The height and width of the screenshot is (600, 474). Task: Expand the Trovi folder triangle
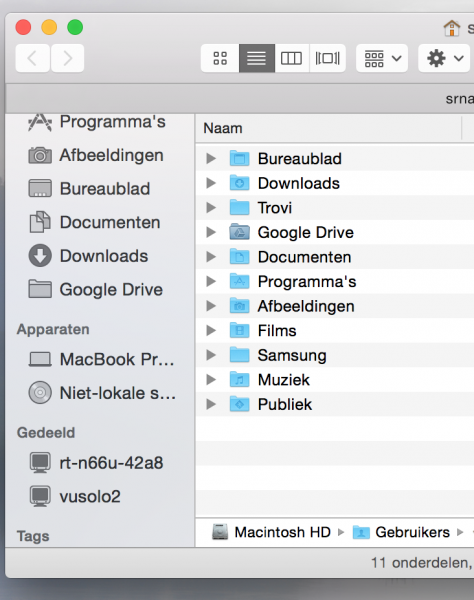pyautogui.click(x=211, y=207)
